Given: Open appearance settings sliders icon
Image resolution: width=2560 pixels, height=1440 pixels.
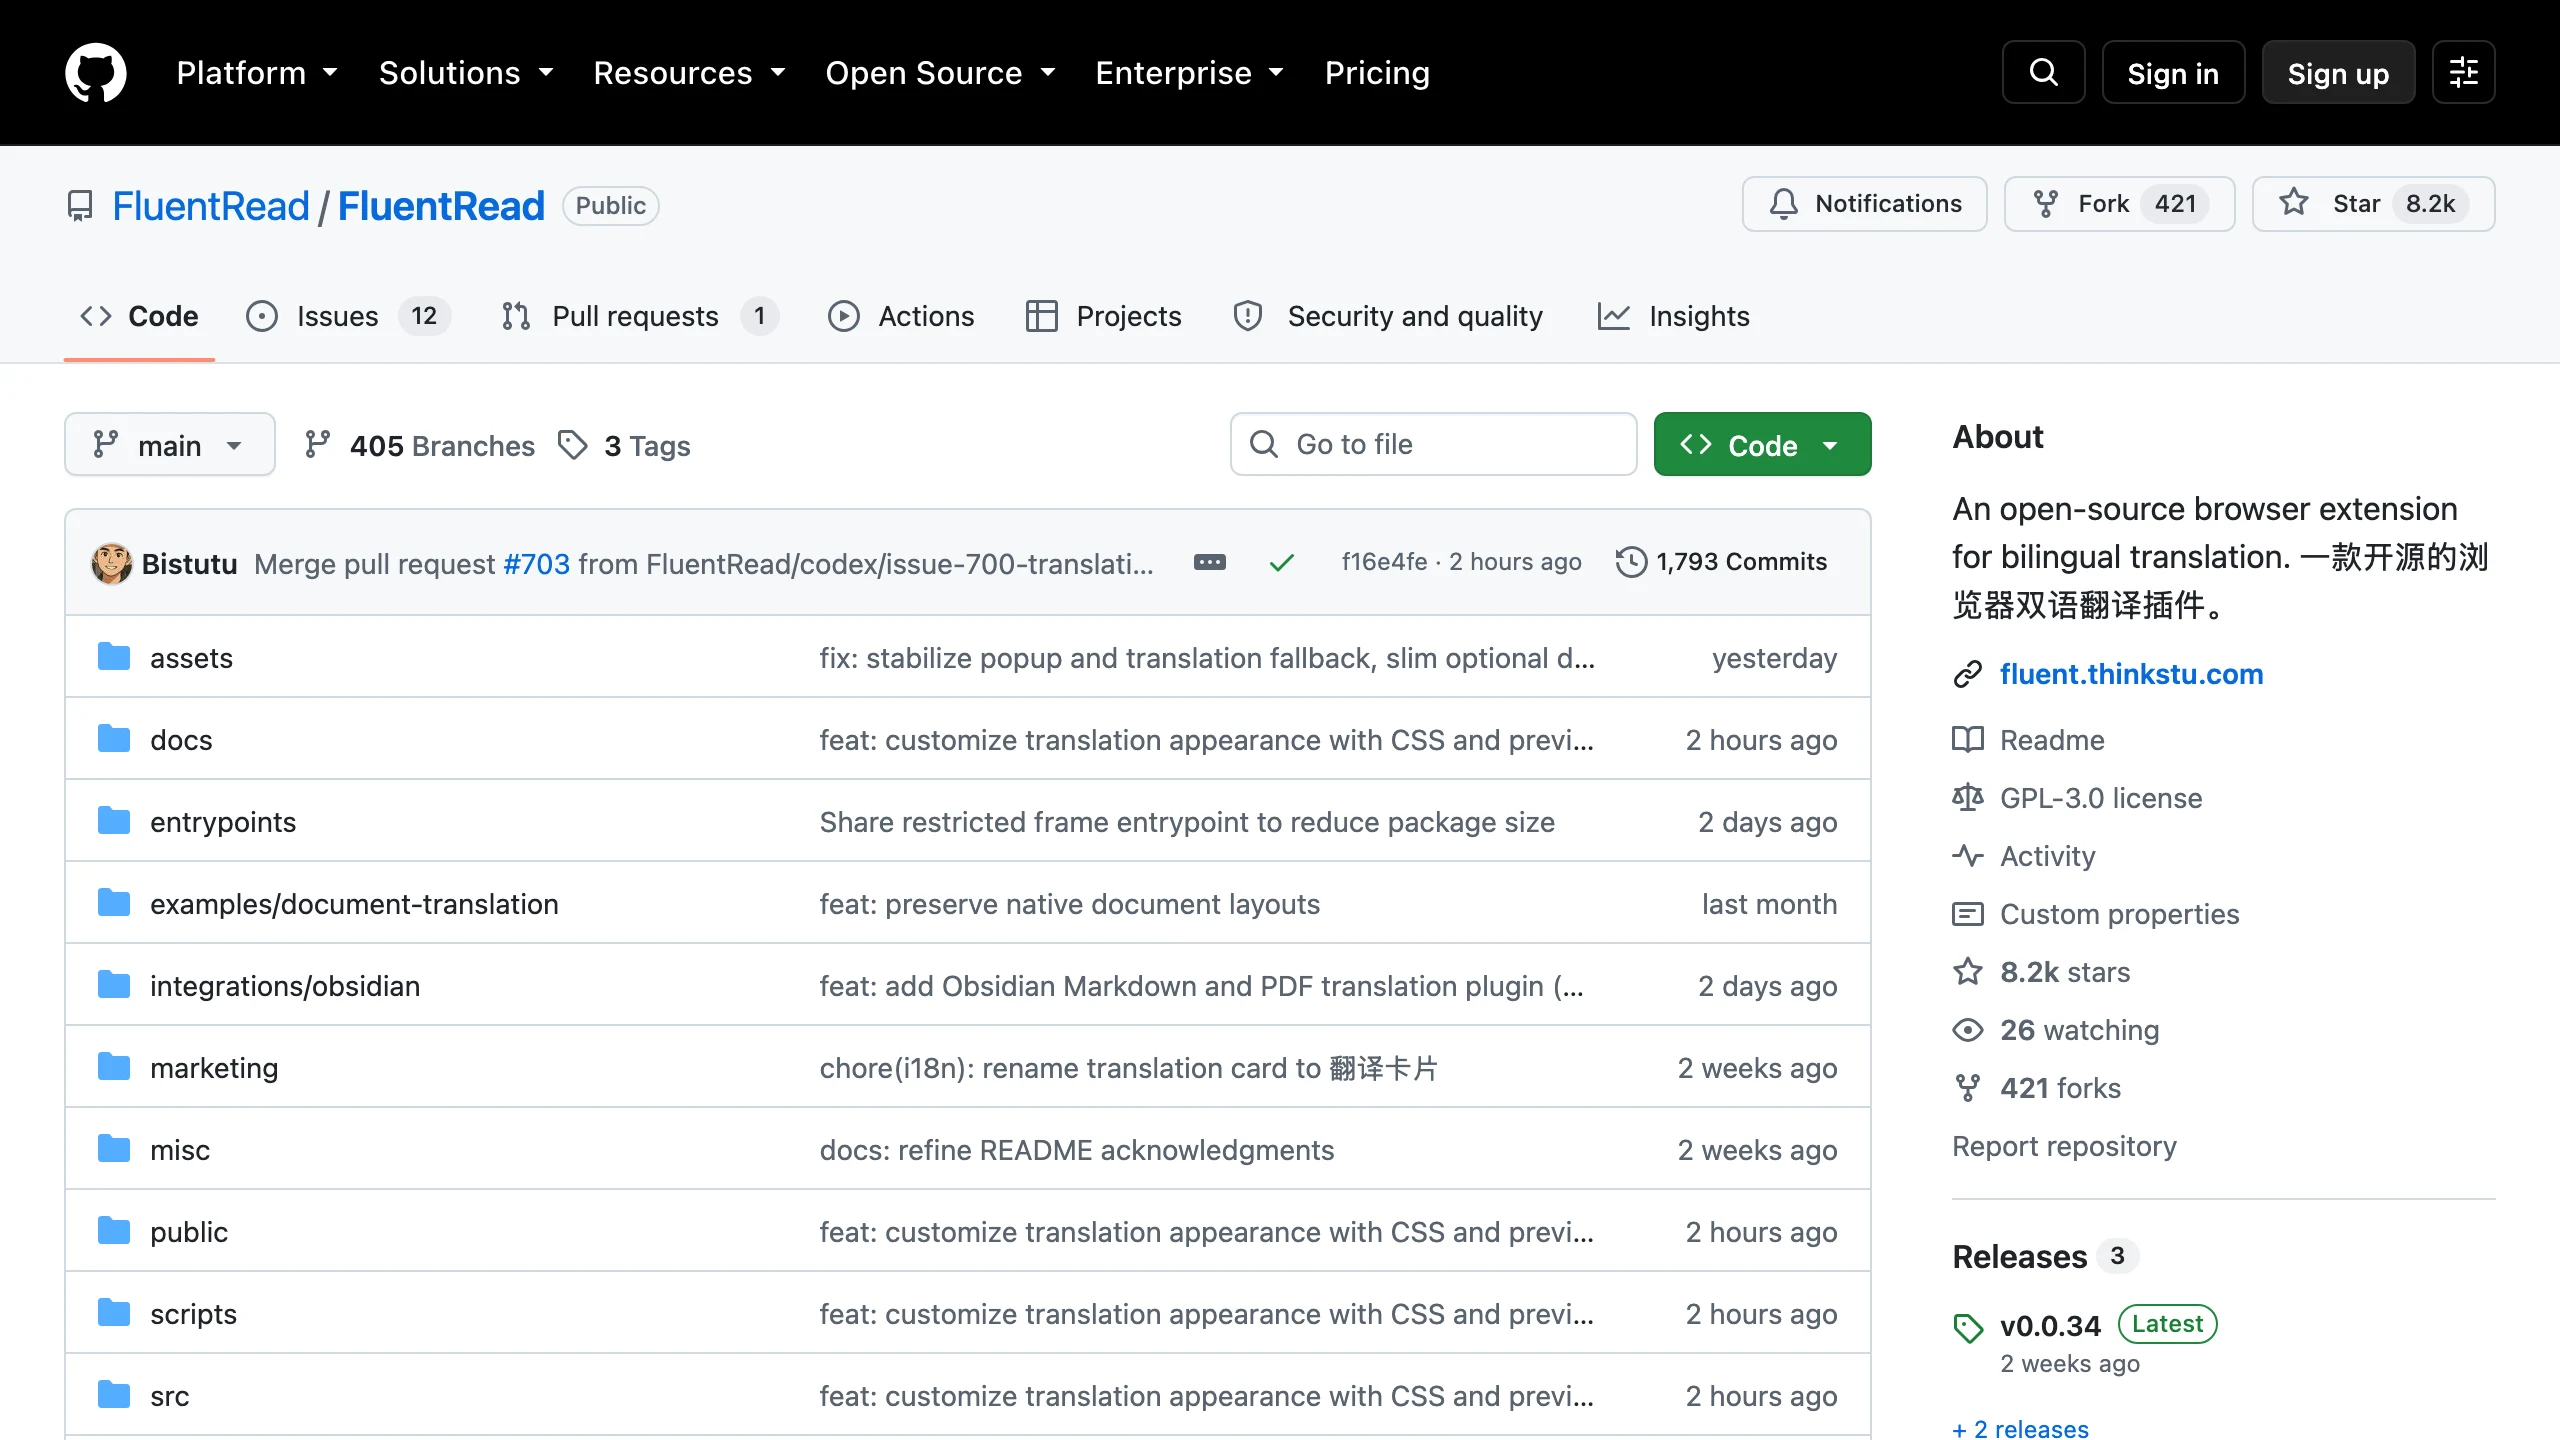Looking at the screenshot, I should click(x=2463, y=72).
